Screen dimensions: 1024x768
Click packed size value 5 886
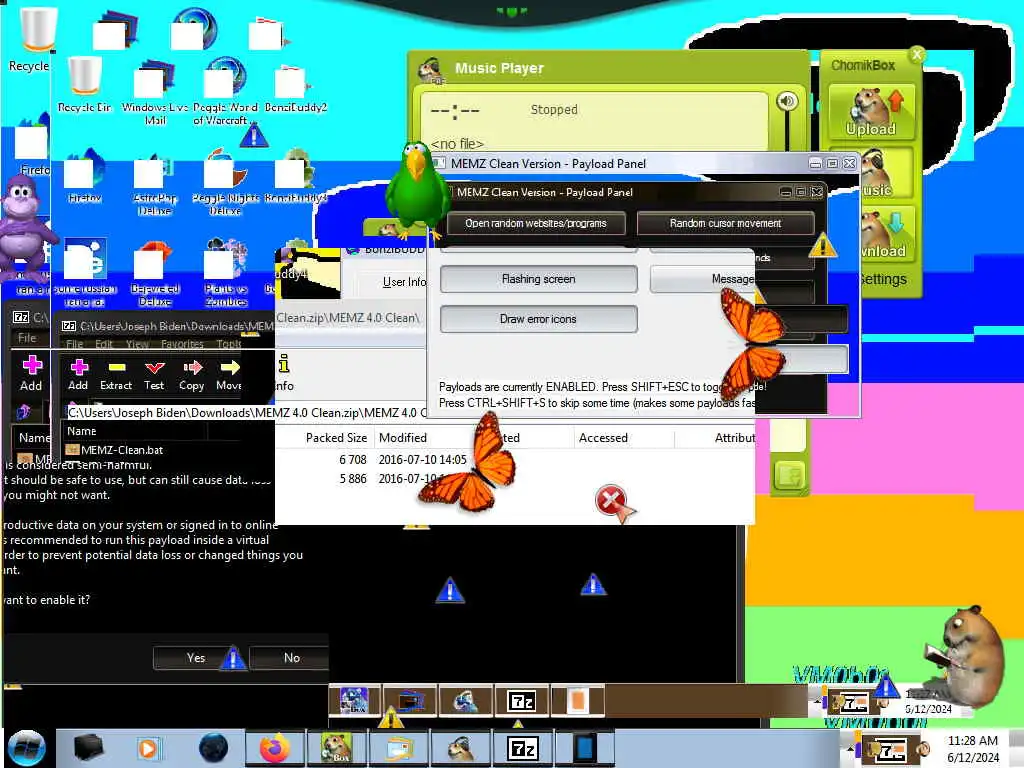[353, 479]
